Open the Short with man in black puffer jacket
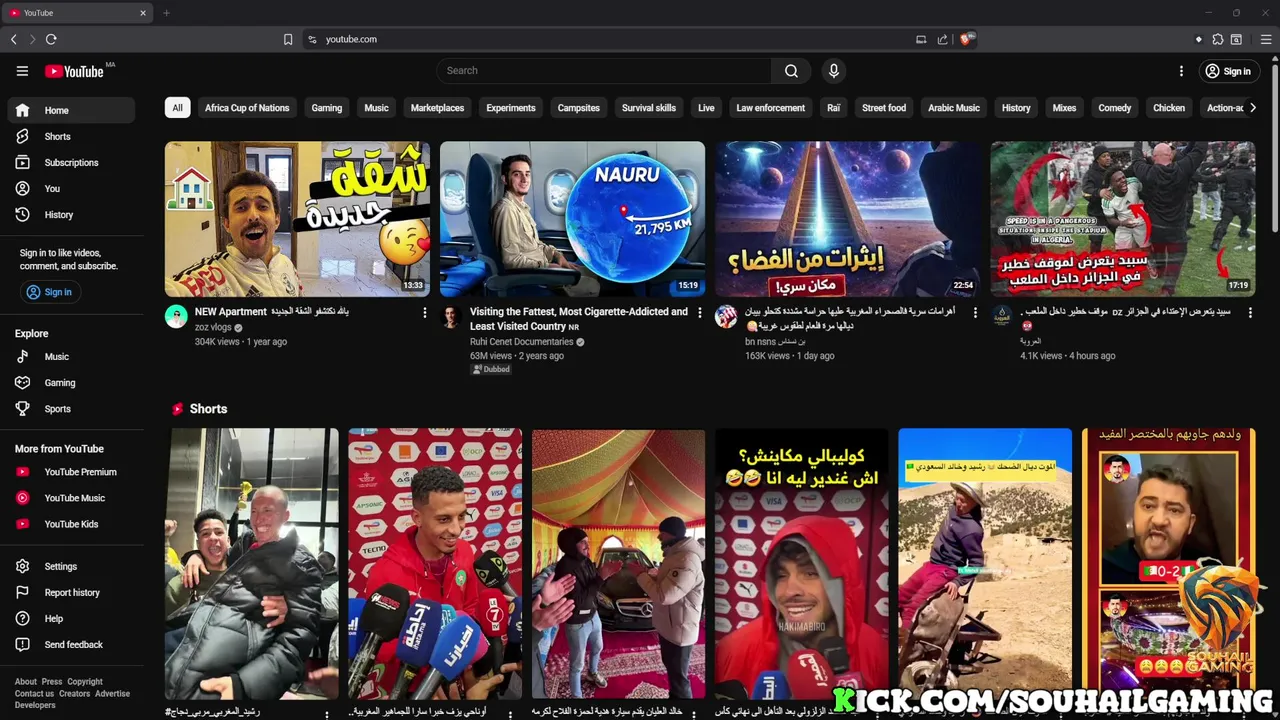1280x720 pixels. (x=252, y=564)
